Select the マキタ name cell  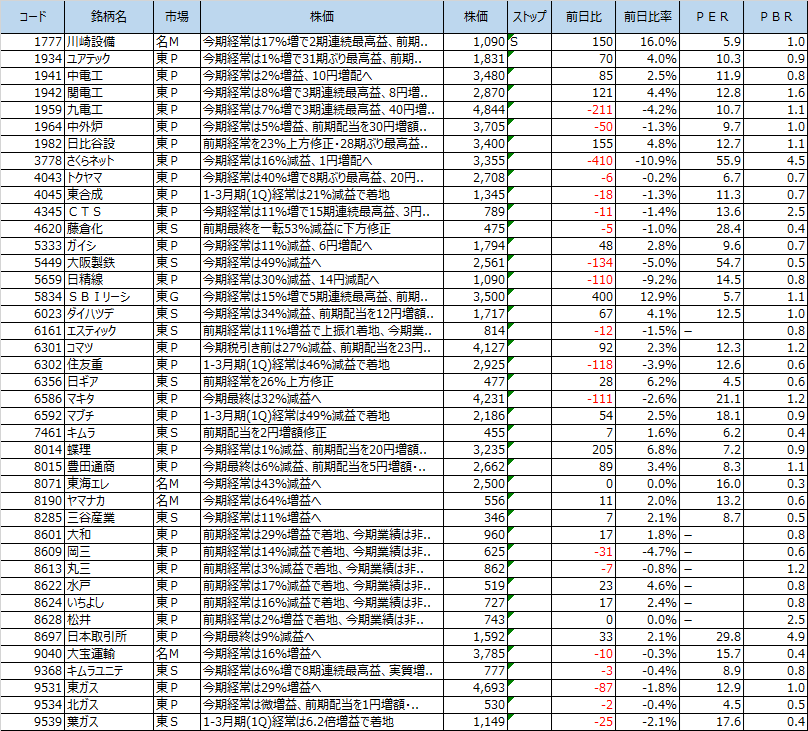tap(109, 399)
